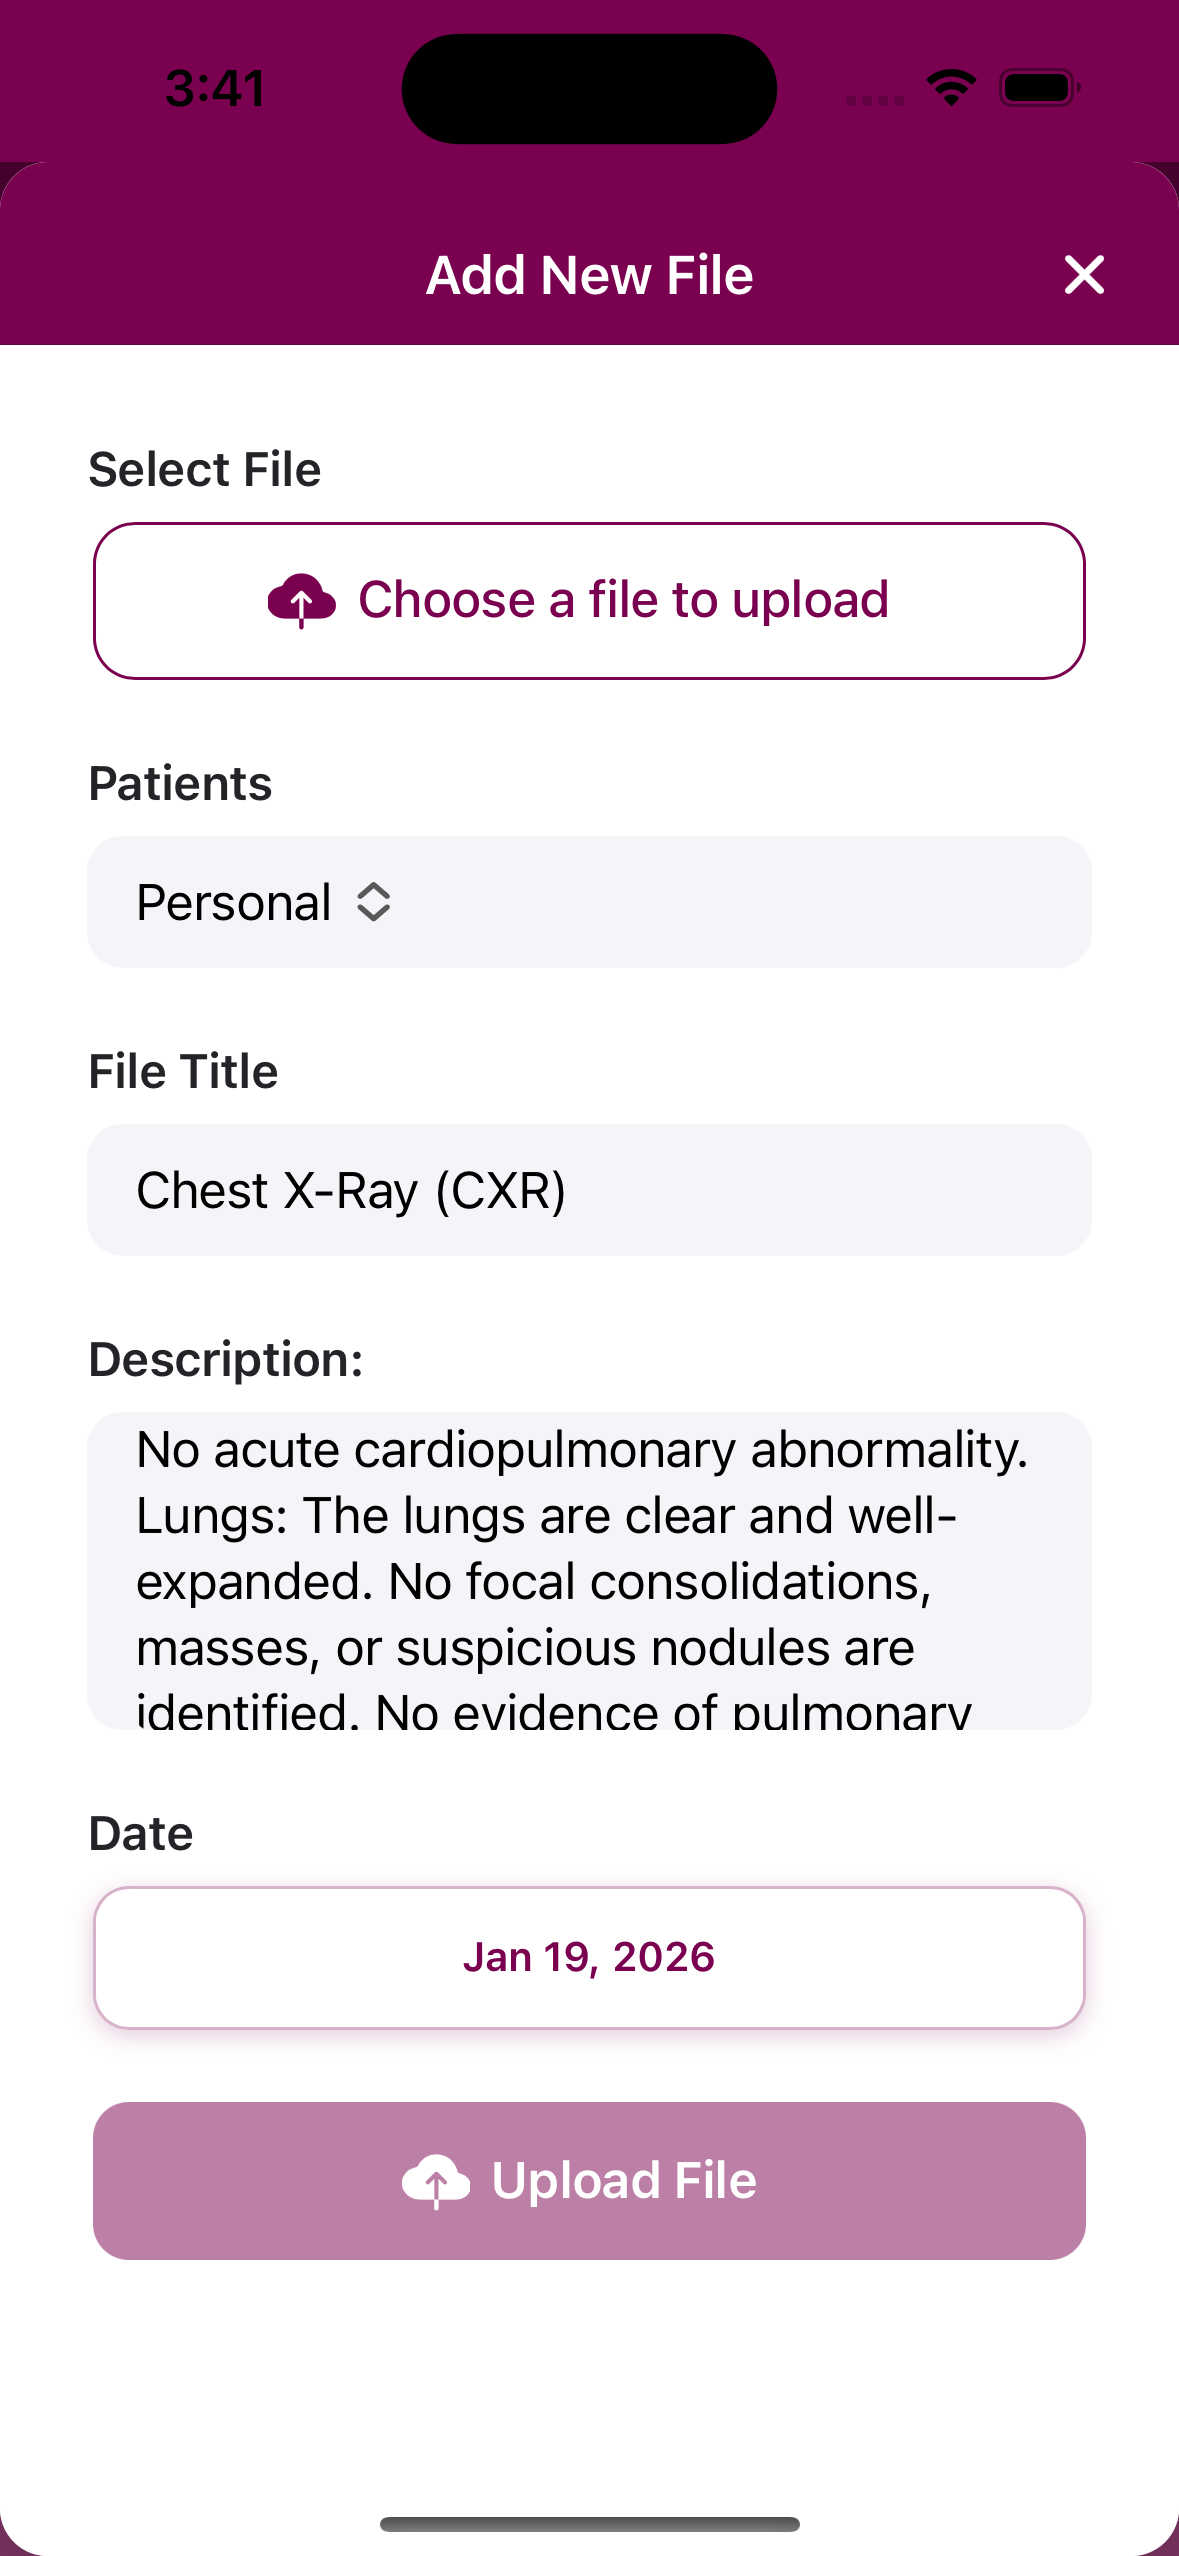Tap the cloud icon in Upload File button
Screen dimensions: 1179x2556
pyautogui.click(x=435, y=2181)
